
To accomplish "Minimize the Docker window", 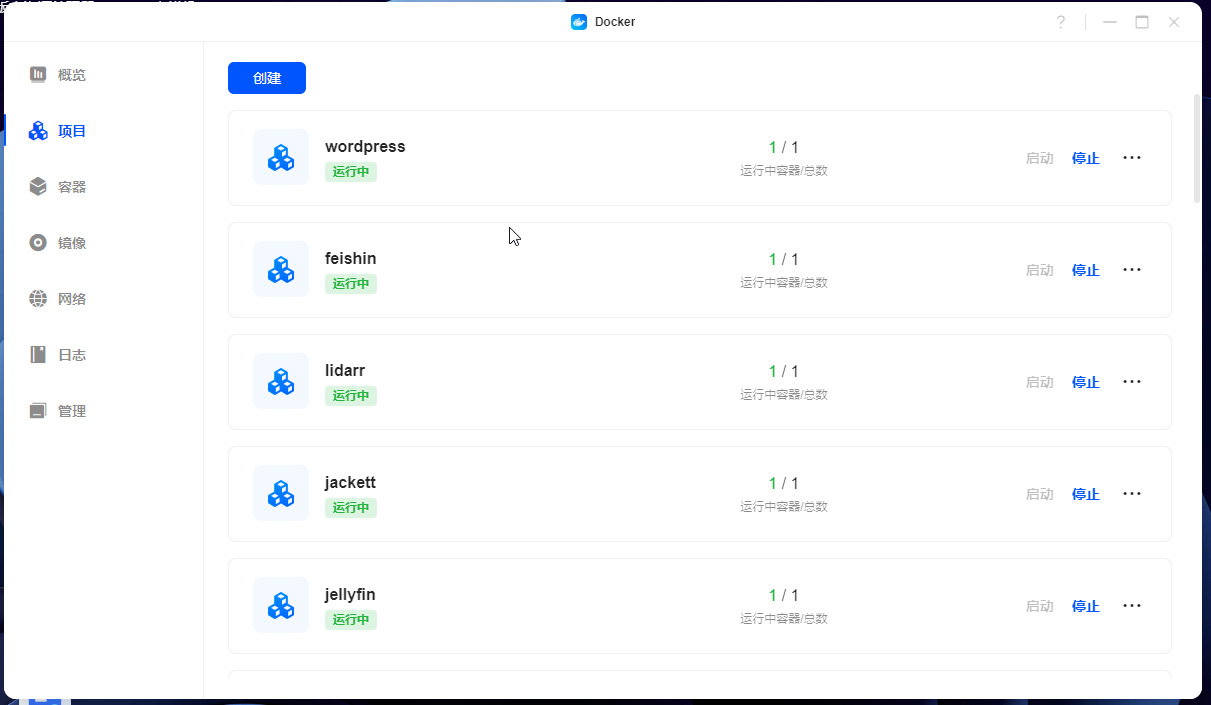I will click(1110, 22).
